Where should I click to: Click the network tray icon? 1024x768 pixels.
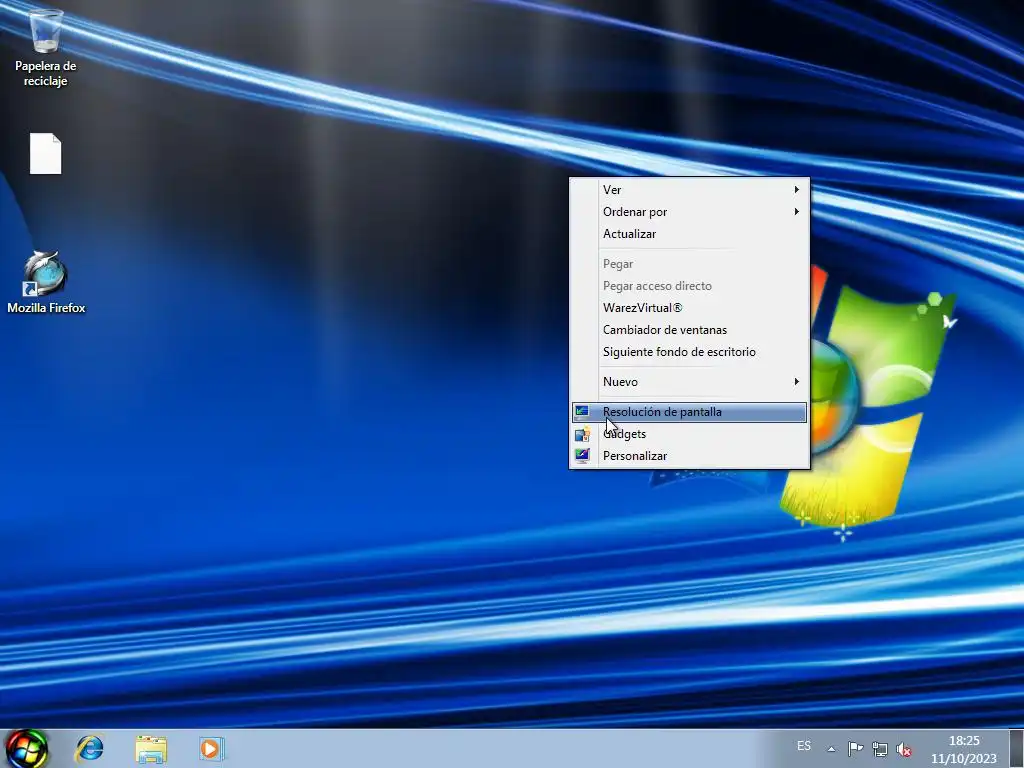(880, 749)
